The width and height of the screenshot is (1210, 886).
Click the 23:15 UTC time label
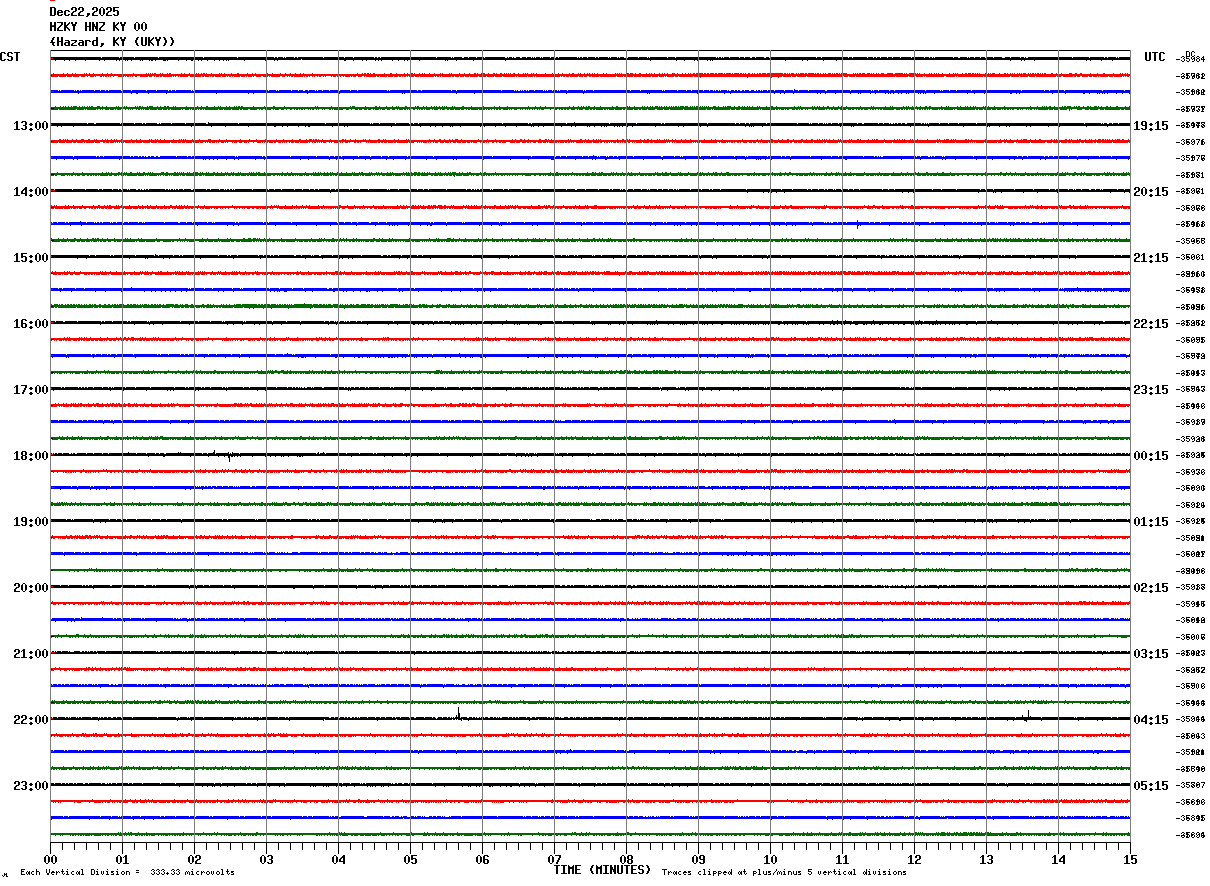tap(1150, 390)
